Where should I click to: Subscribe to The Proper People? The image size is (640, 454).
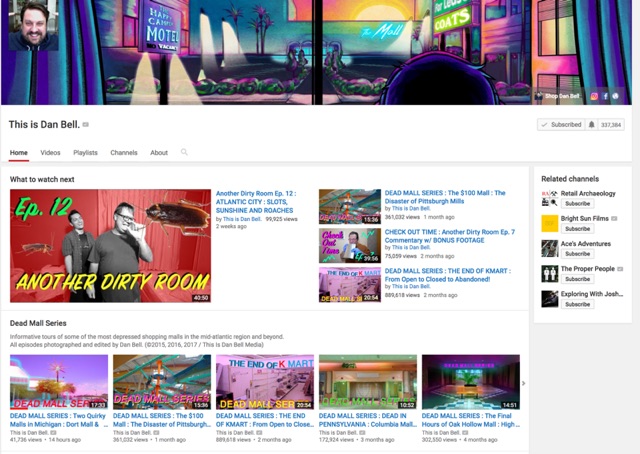click(x=577, y=279)
